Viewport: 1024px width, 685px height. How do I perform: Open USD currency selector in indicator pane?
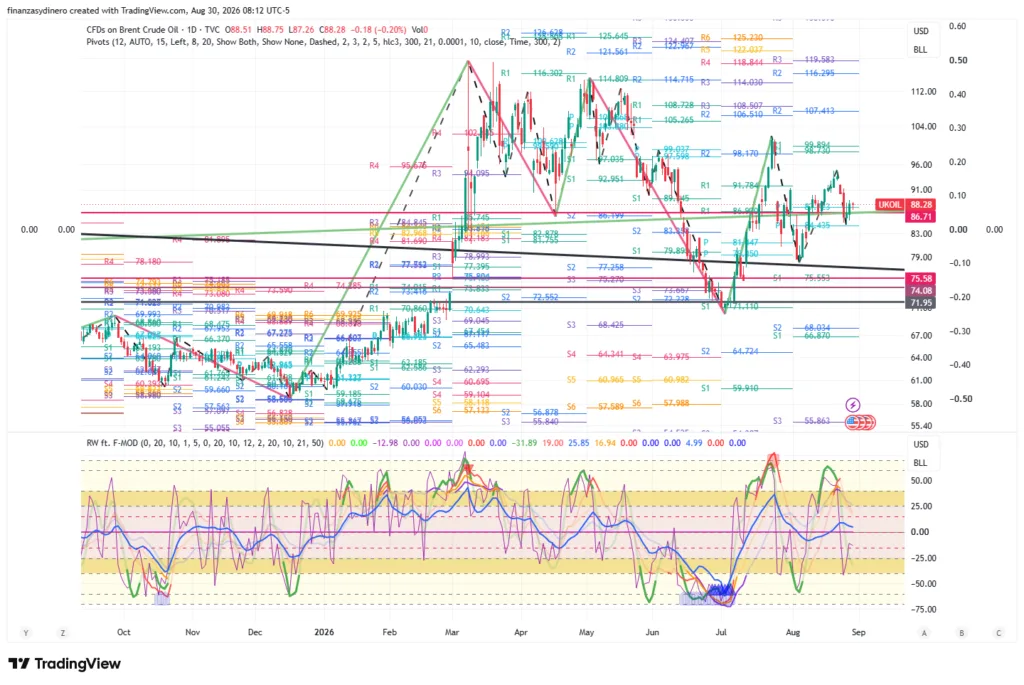pos(921,445)
